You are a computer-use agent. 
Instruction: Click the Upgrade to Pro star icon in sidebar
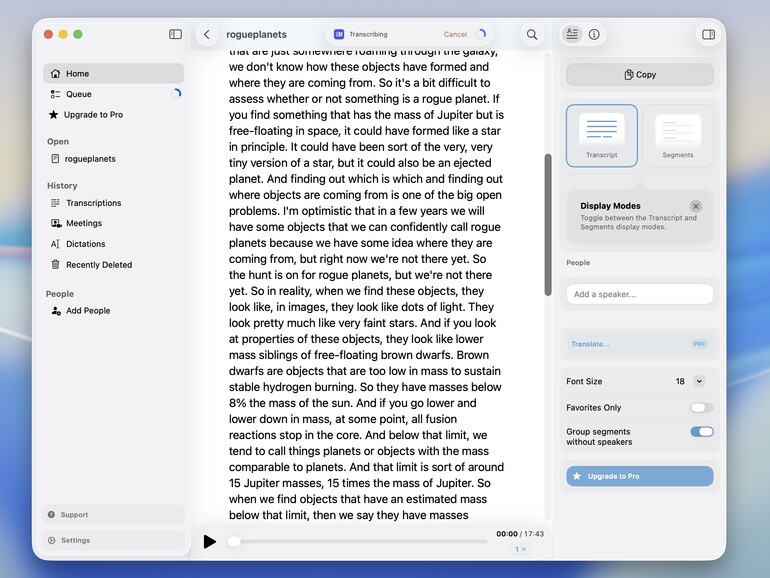click(x=54, y=114)
